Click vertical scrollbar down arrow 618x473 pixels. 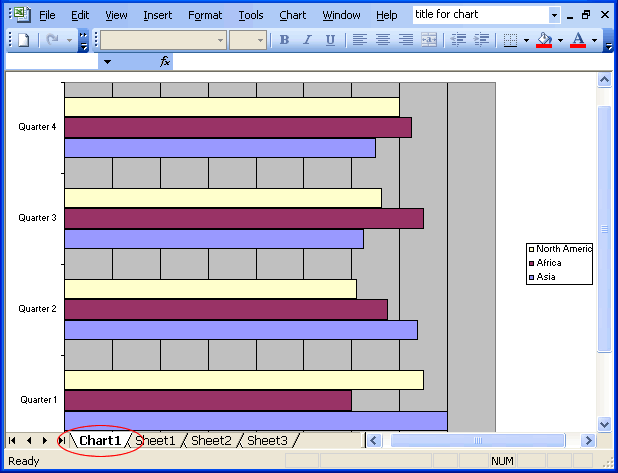[x=605, y=424]
